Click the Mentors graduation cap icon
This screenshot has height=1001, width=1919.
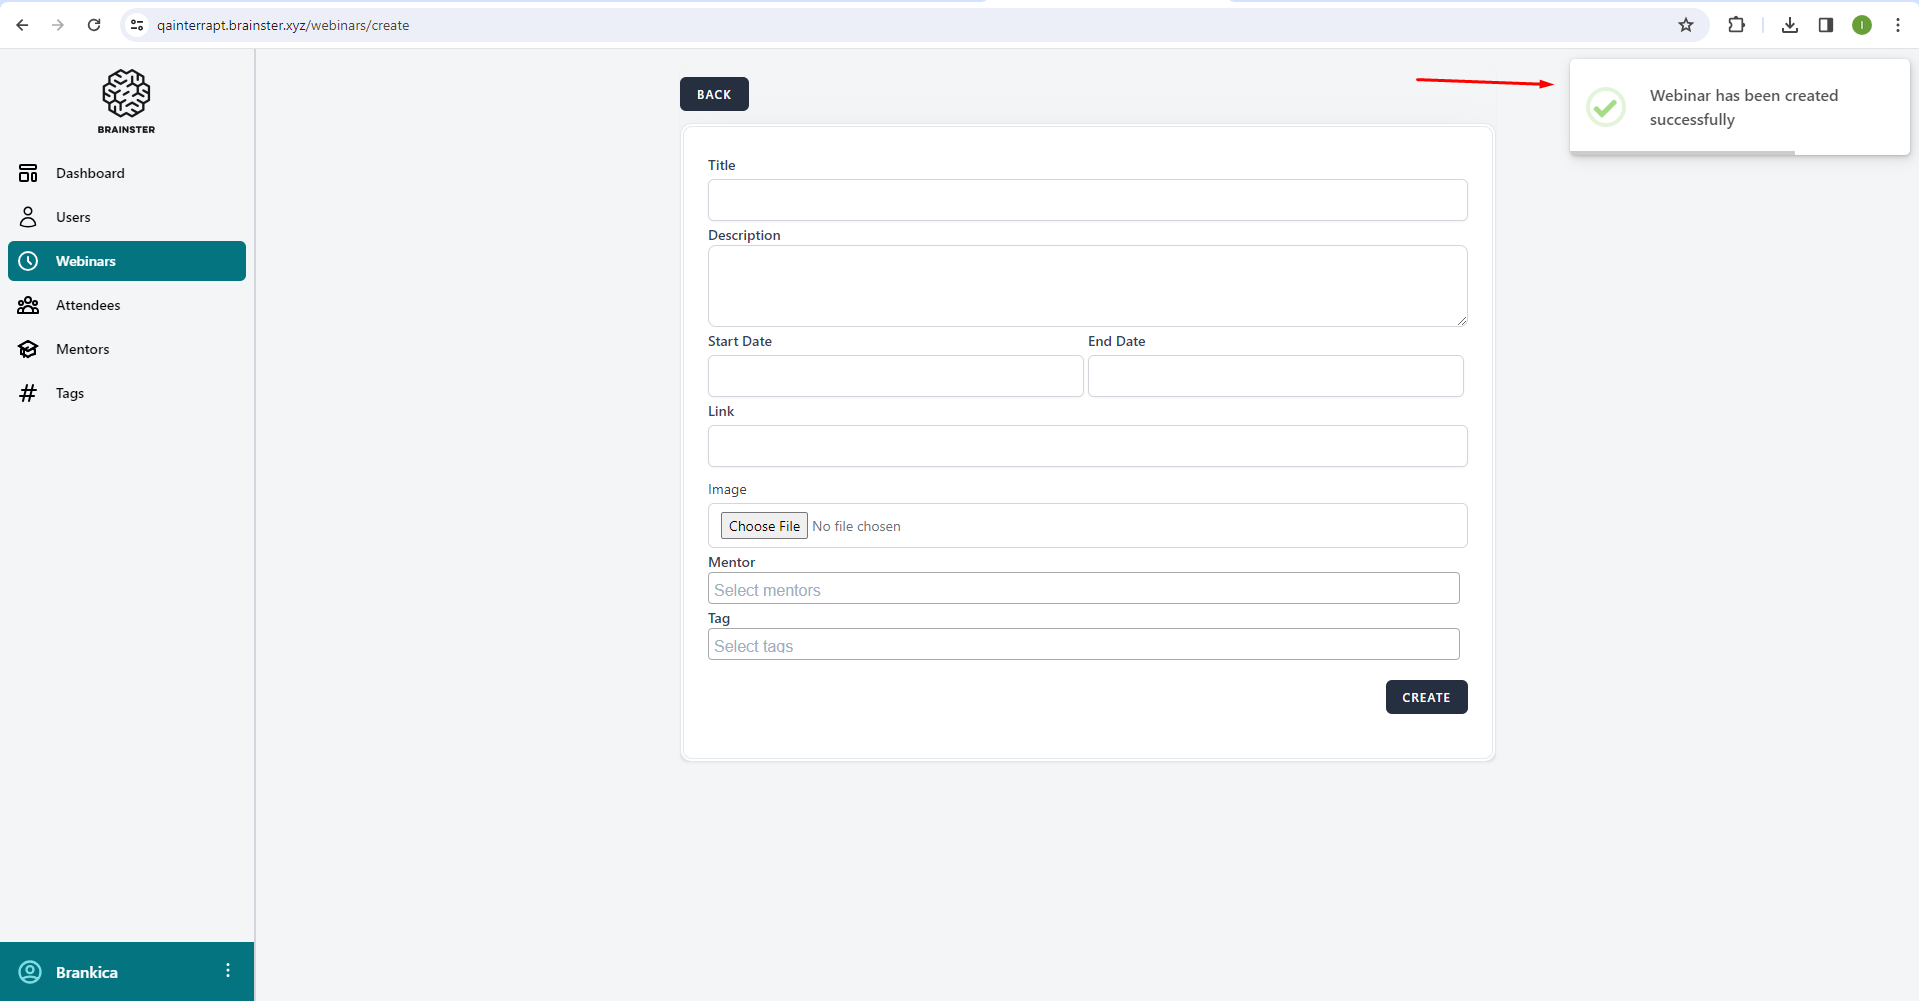tap(28, 349)
